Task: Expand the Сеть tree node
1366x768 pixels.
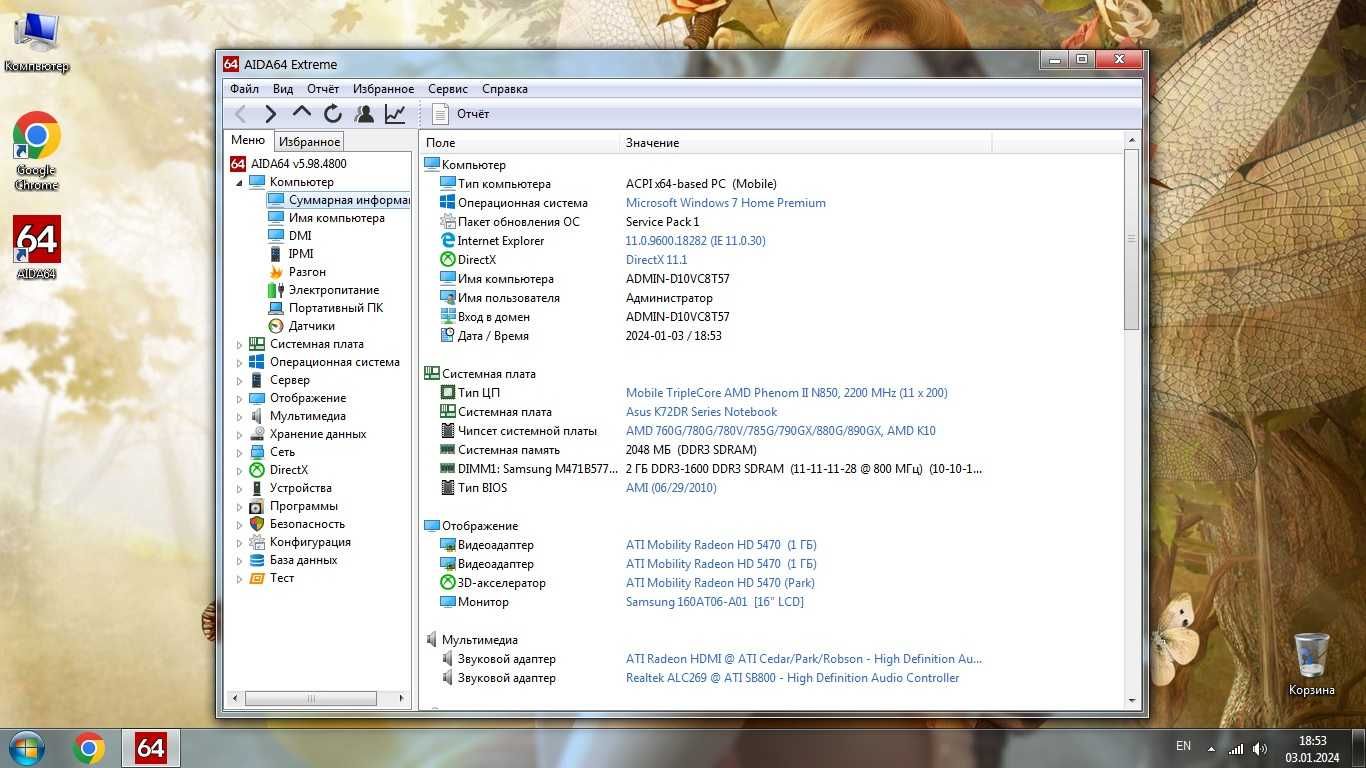Action: (x=239, y=452)
